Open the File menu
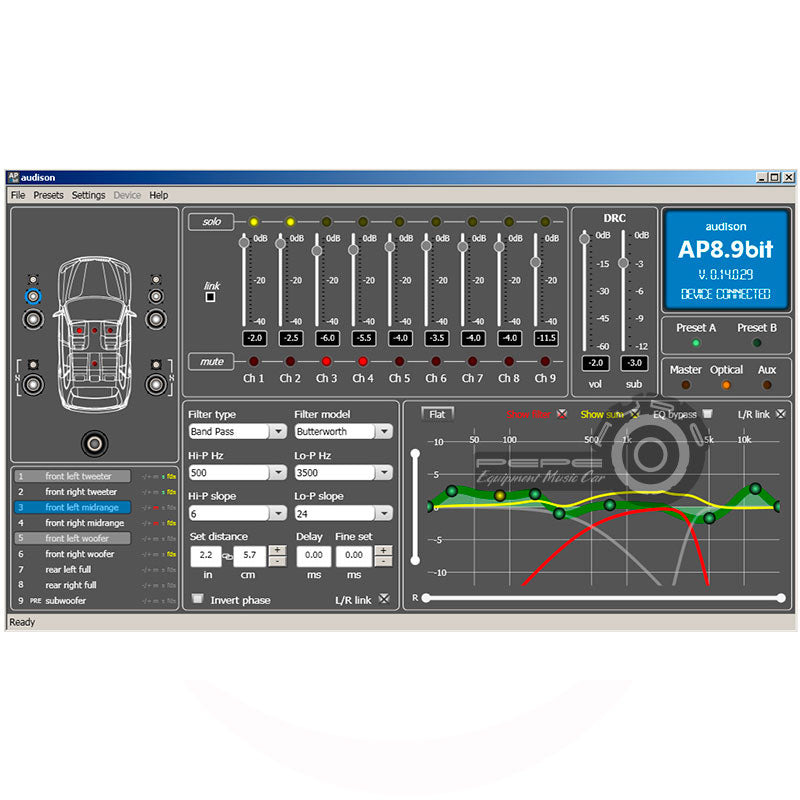Viewport: 800px width, 800px height. pos(18,195)
